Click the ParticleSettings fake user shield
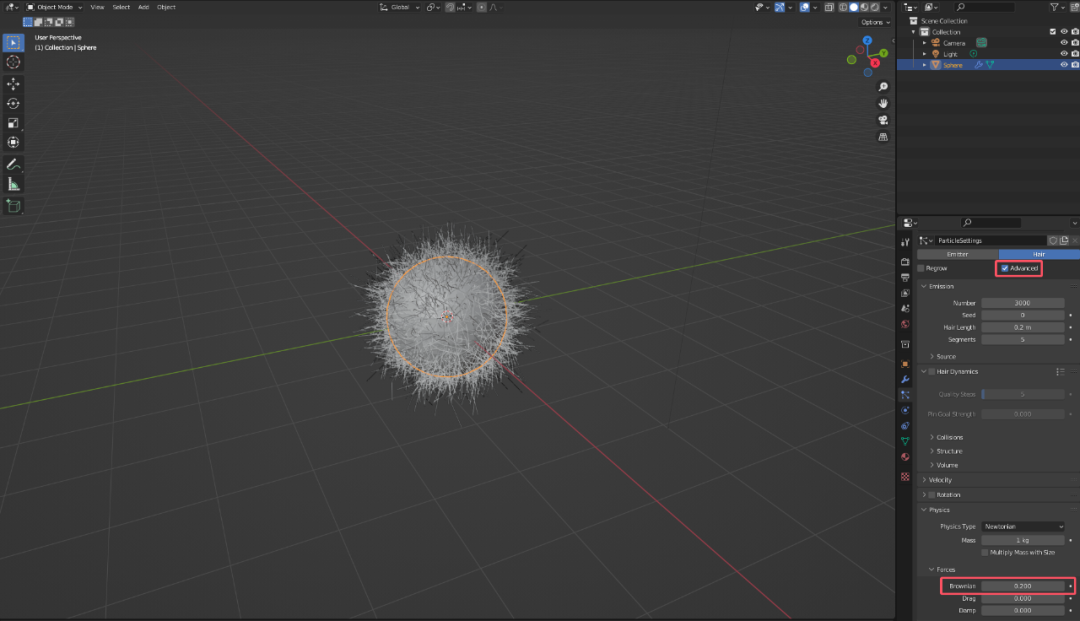Image resolution: width=1080 pixels, height=621 pixels. (1053, 241)
